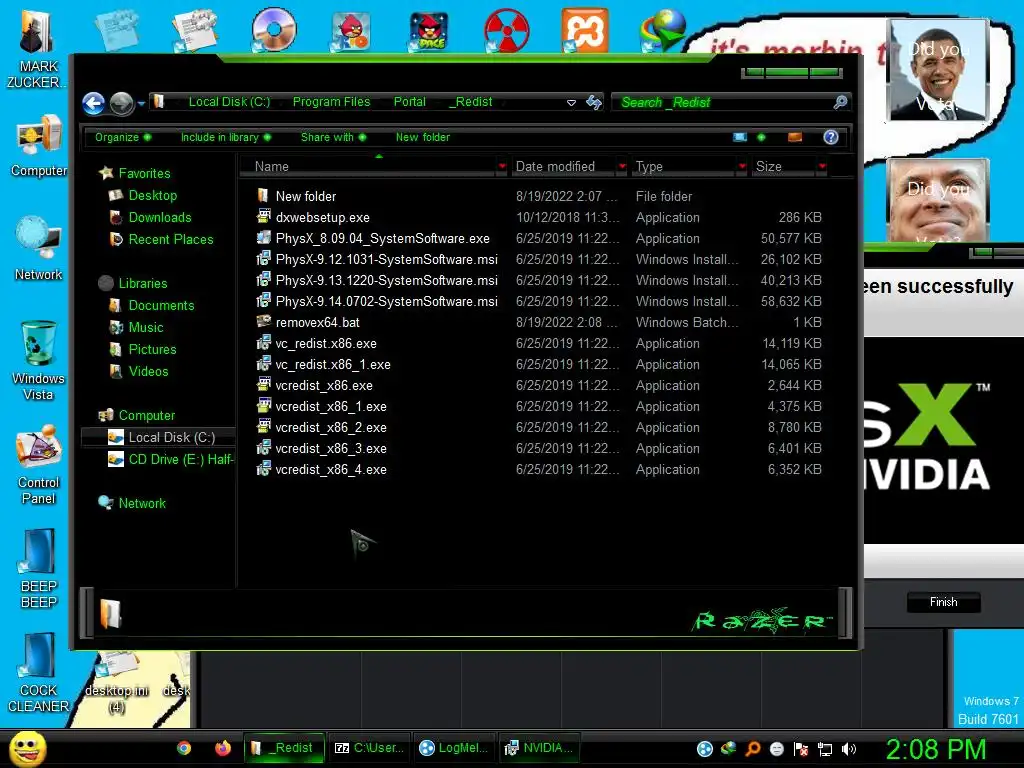Go back with the blue Back arrow
Image resolution: width=1024 pixels, height=768 pixels.
pyautogui.click(x=93, y=103)
